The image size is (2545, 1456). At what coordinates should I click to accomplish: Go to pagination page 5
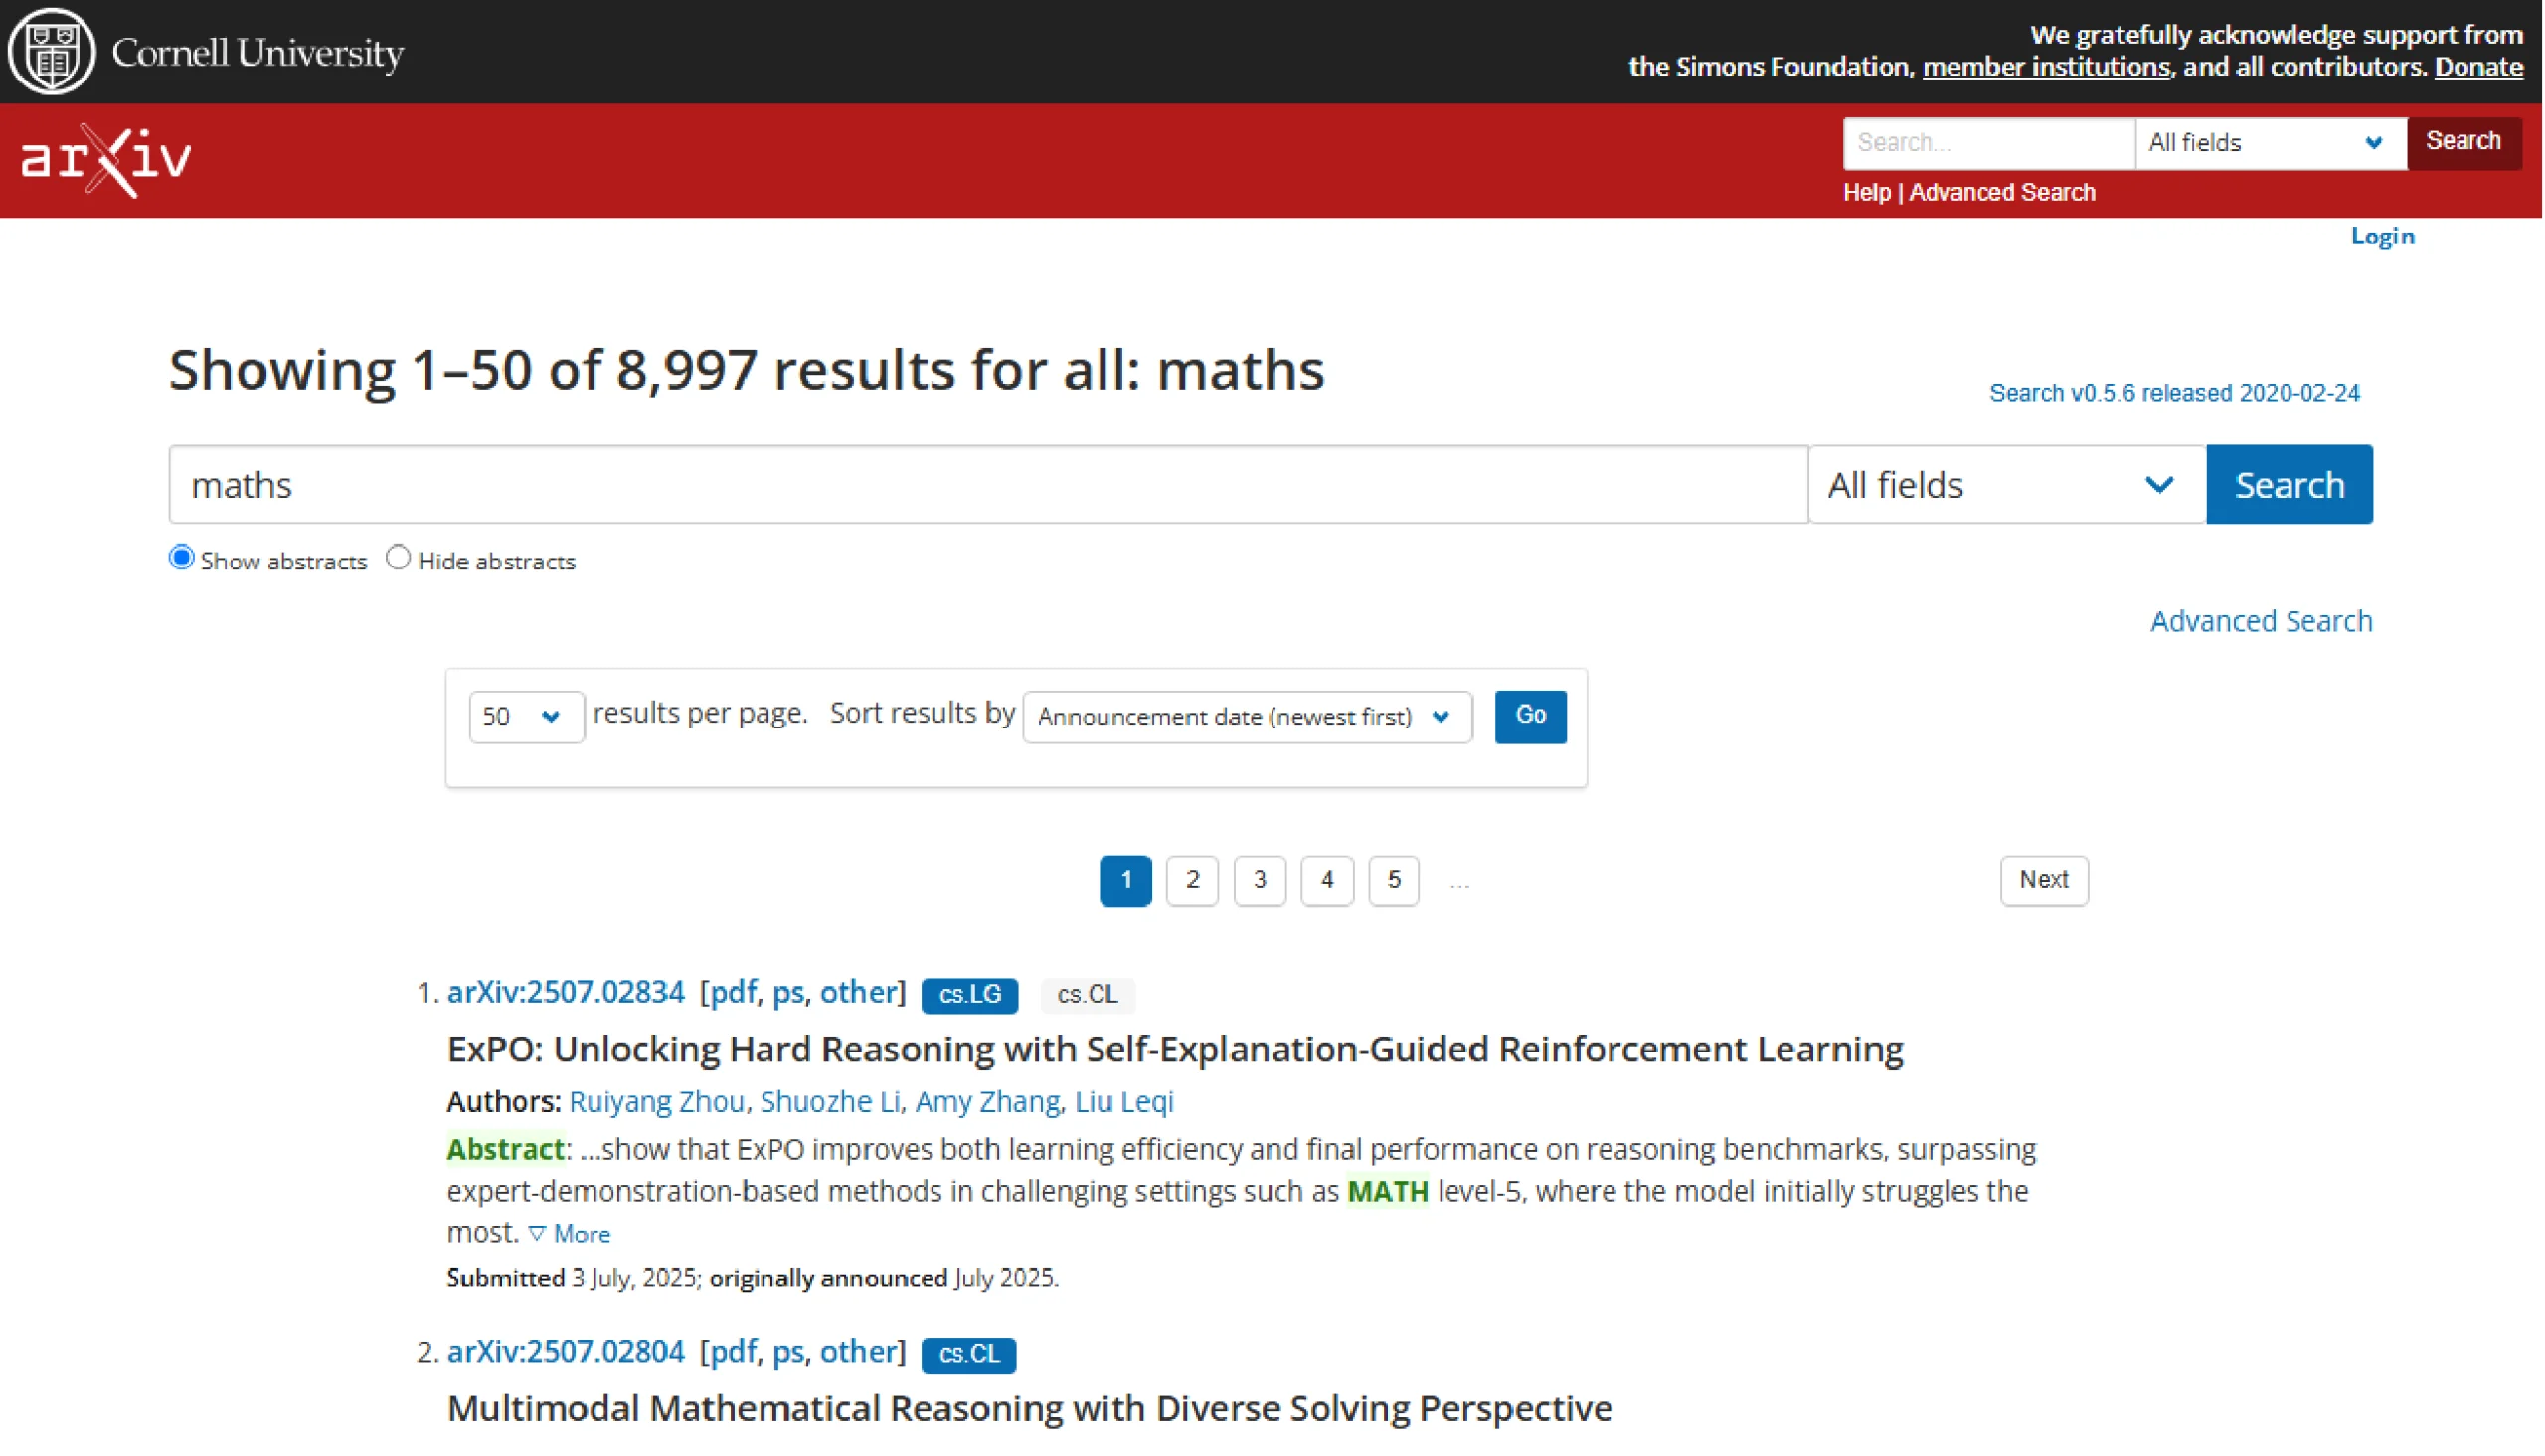tap(1393, 881)
